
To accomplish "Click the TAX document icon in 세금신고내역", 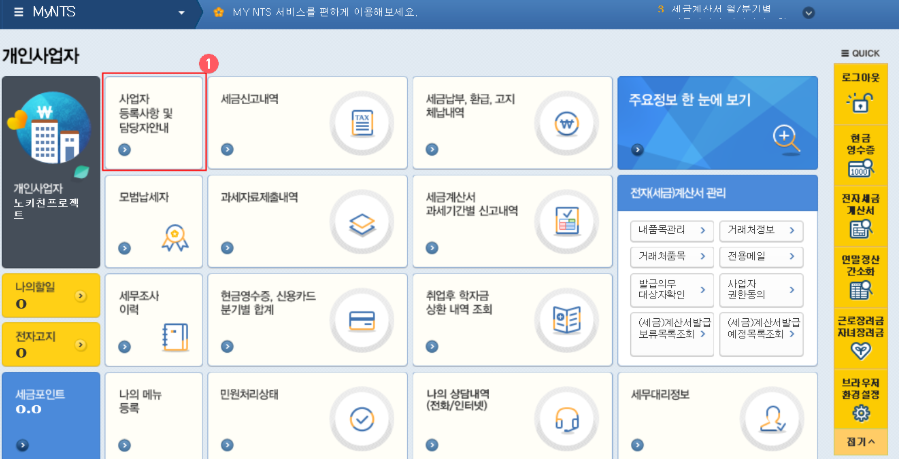I will coord(362,123).
